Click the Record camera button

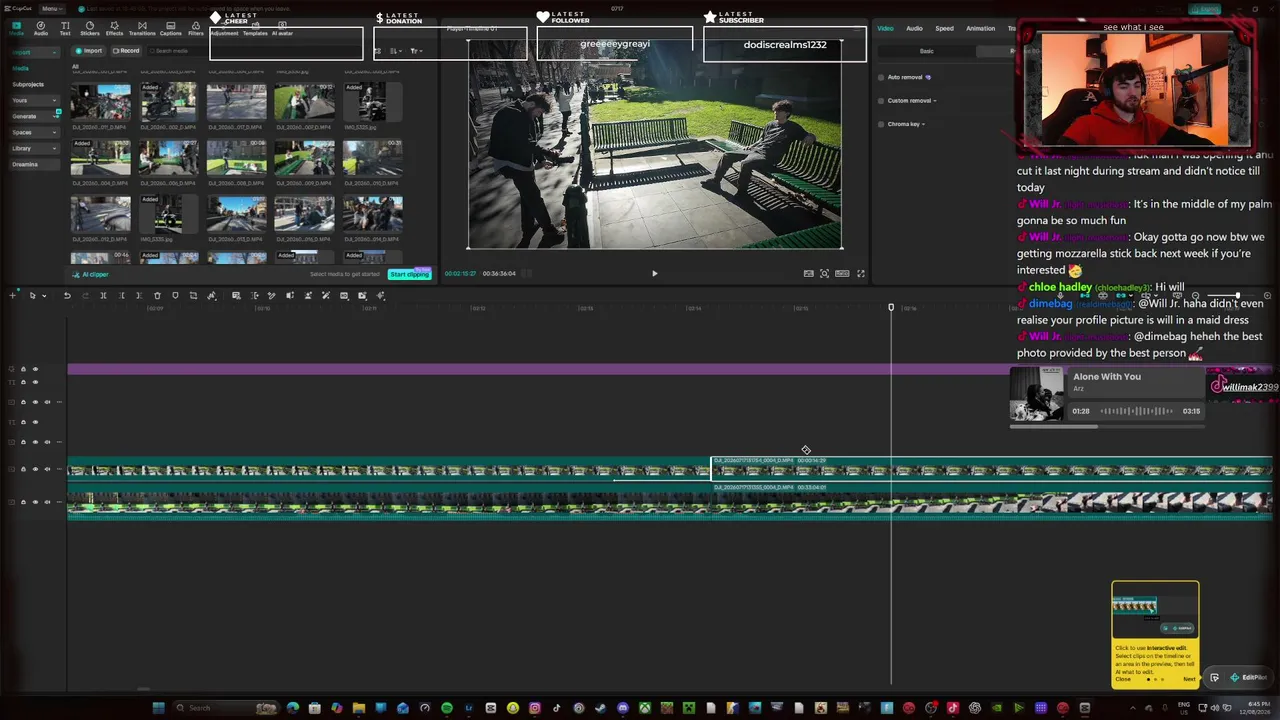pos(126,50)
